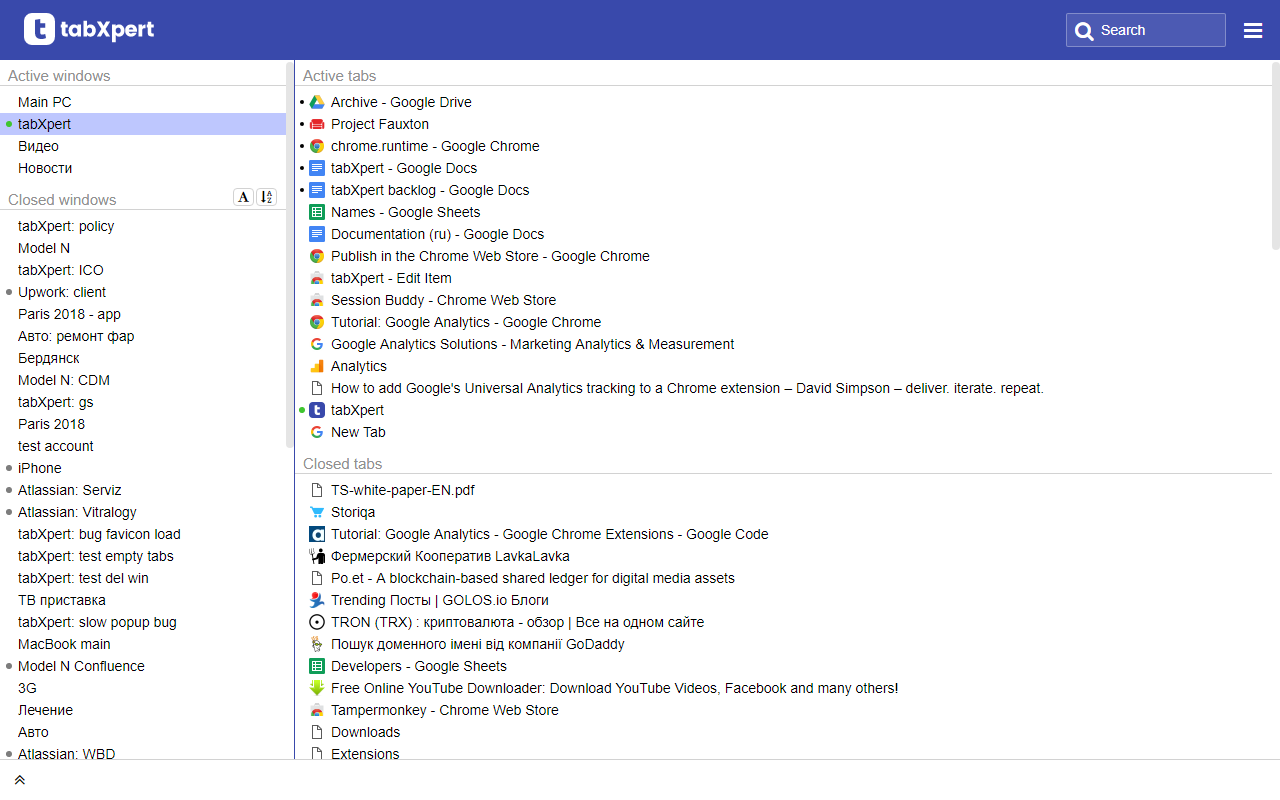
Task: Open closed window 'Model N: CDM'
Action: click(143, 380)
